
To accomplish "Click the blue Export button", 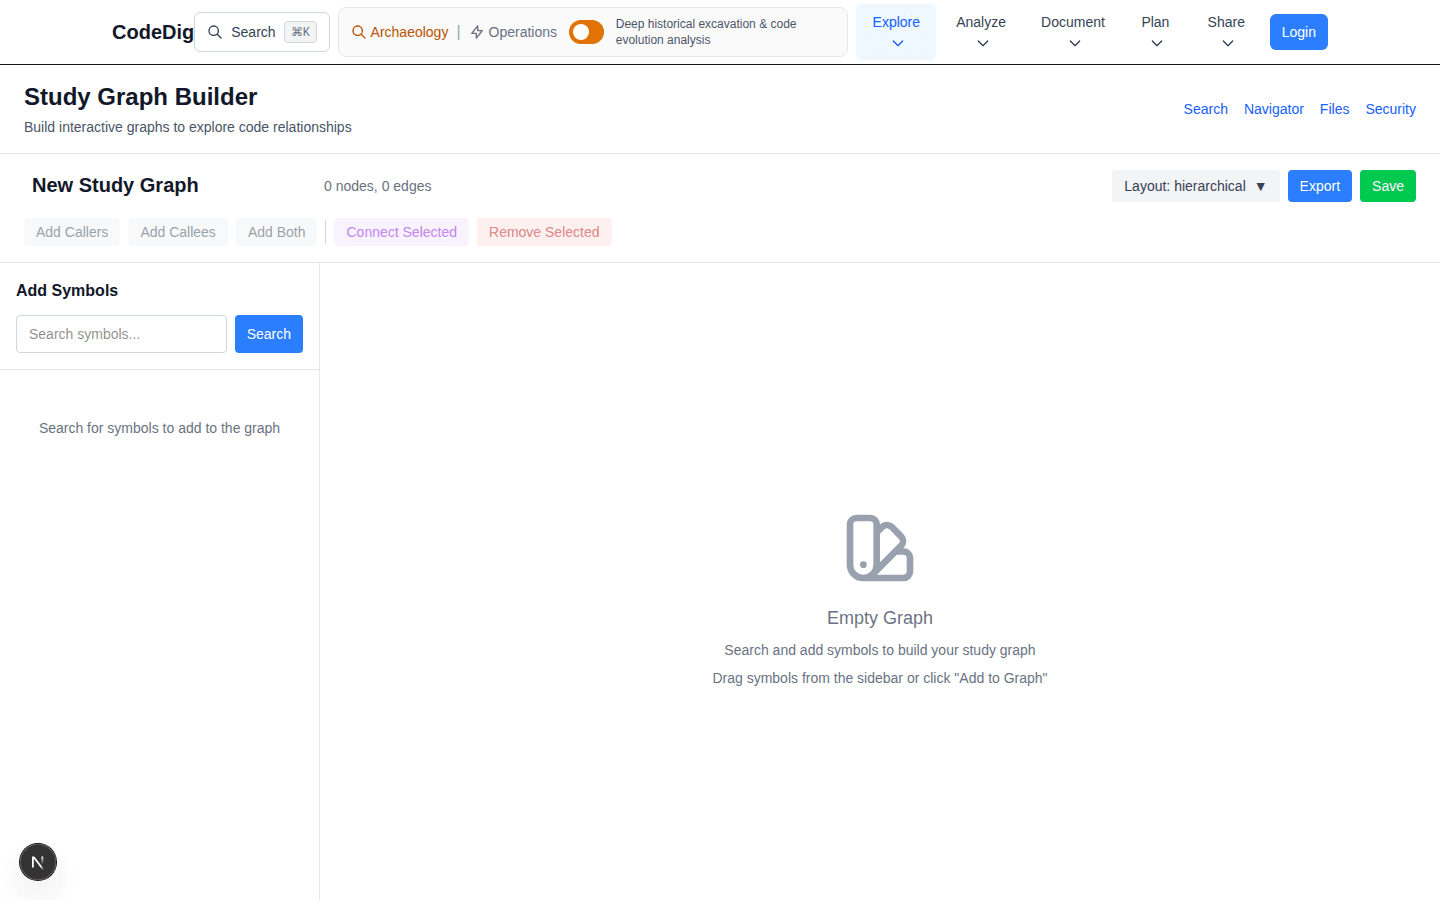I will click(x=1319, y=185).
